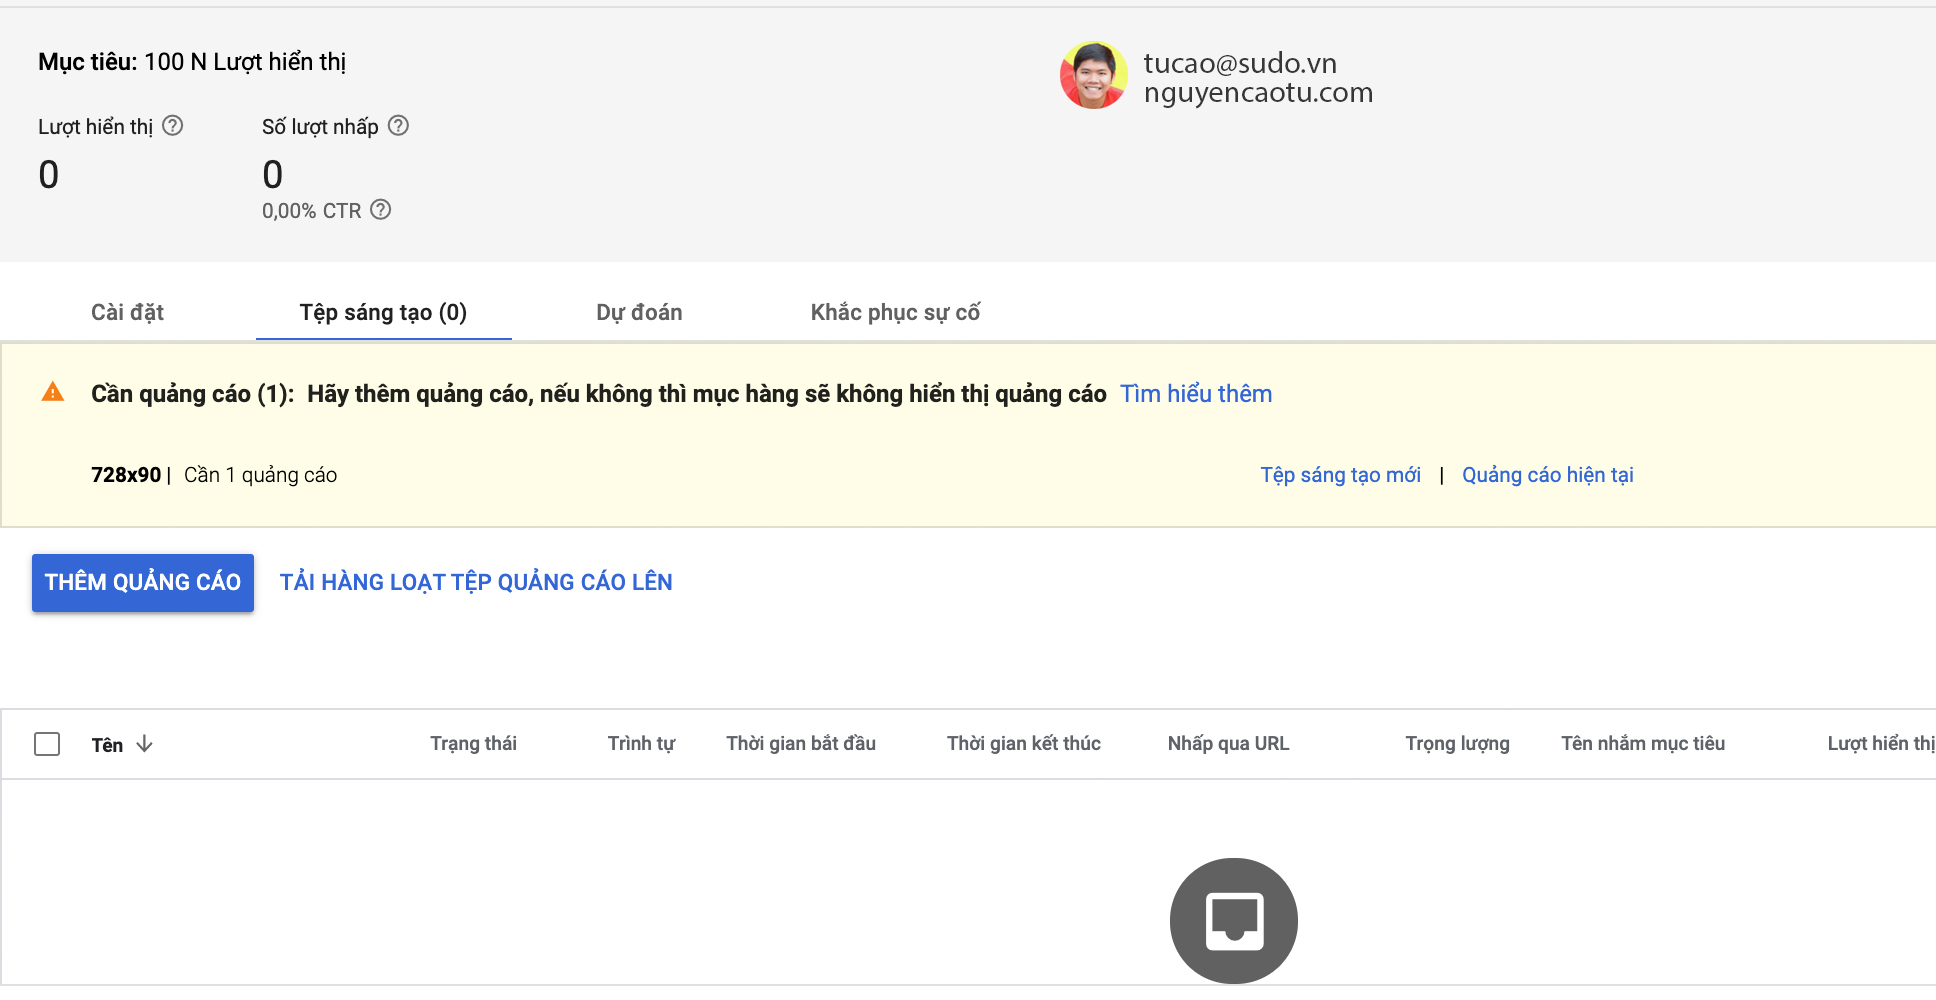1936x1000 pixels.
Task: Click TẢI HÀNG LOẠT TỆP QUẢNG CÁO LÊN
Action: (x=476, y=583)
